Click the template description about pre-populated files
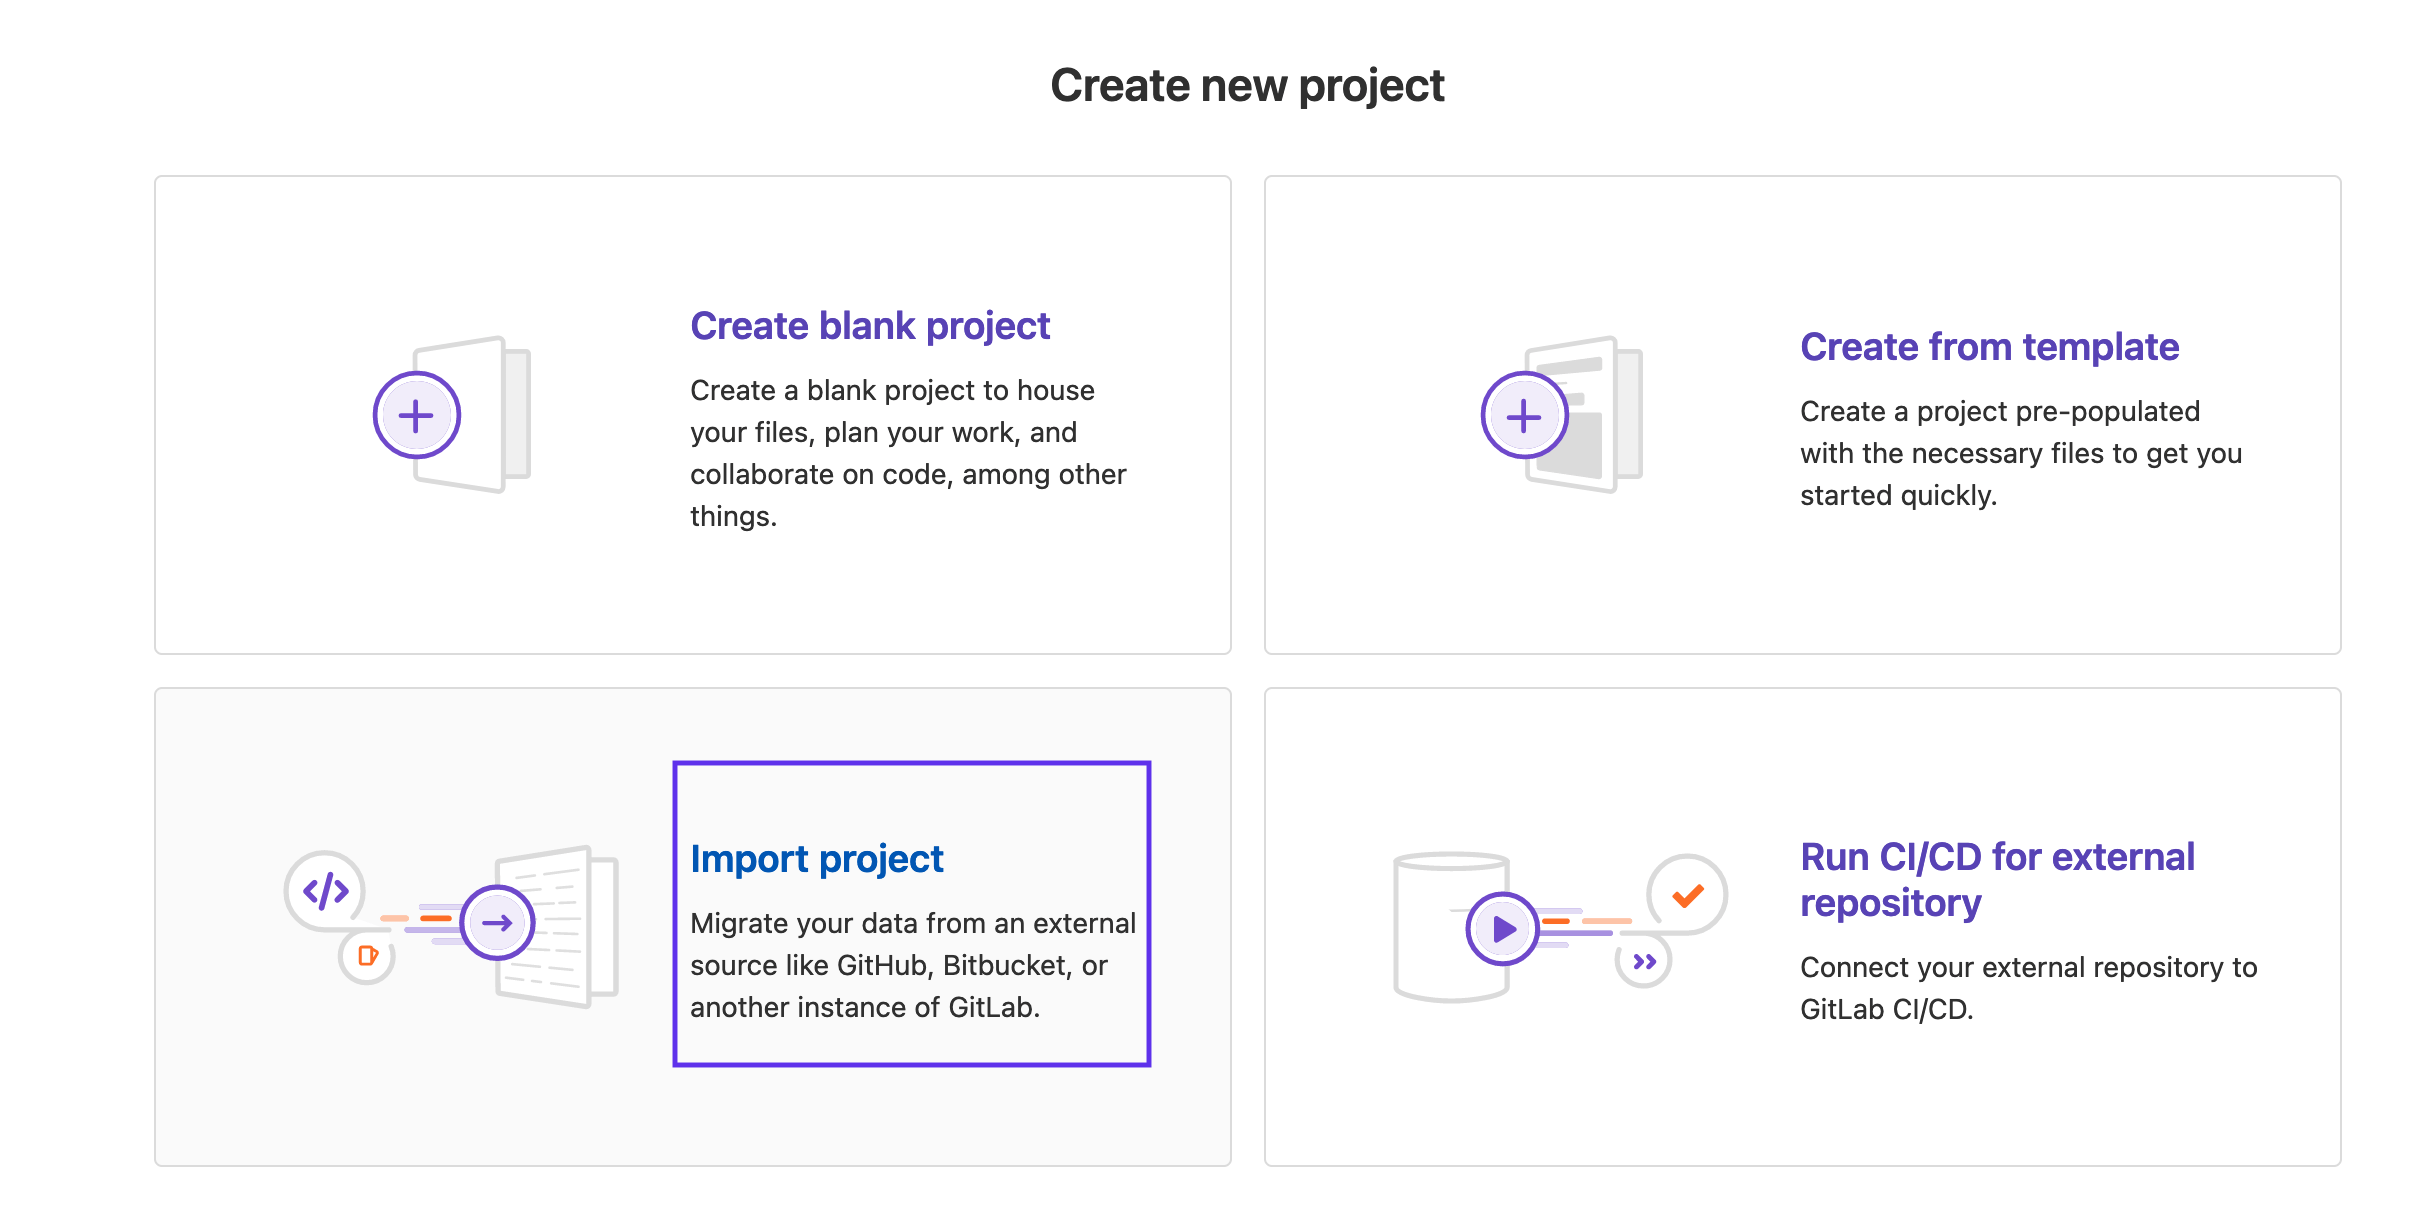Screen dimensions: 2424x1226 (x=2020, y=453)
